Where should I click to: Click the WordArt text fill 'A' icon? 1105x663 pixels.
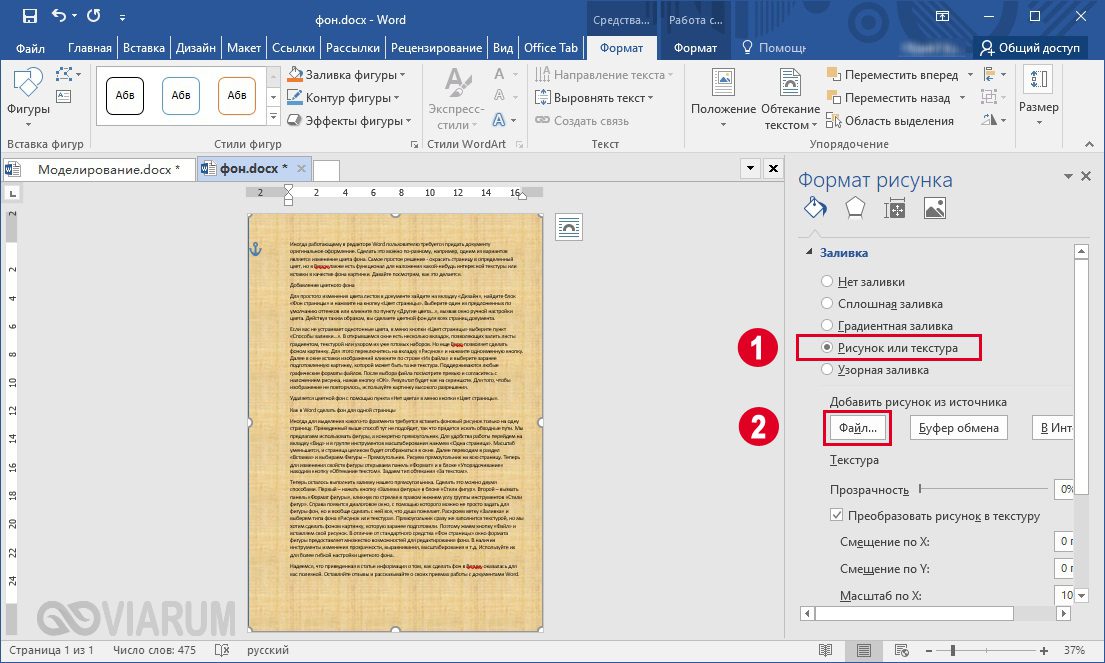(x=500, y=74)
